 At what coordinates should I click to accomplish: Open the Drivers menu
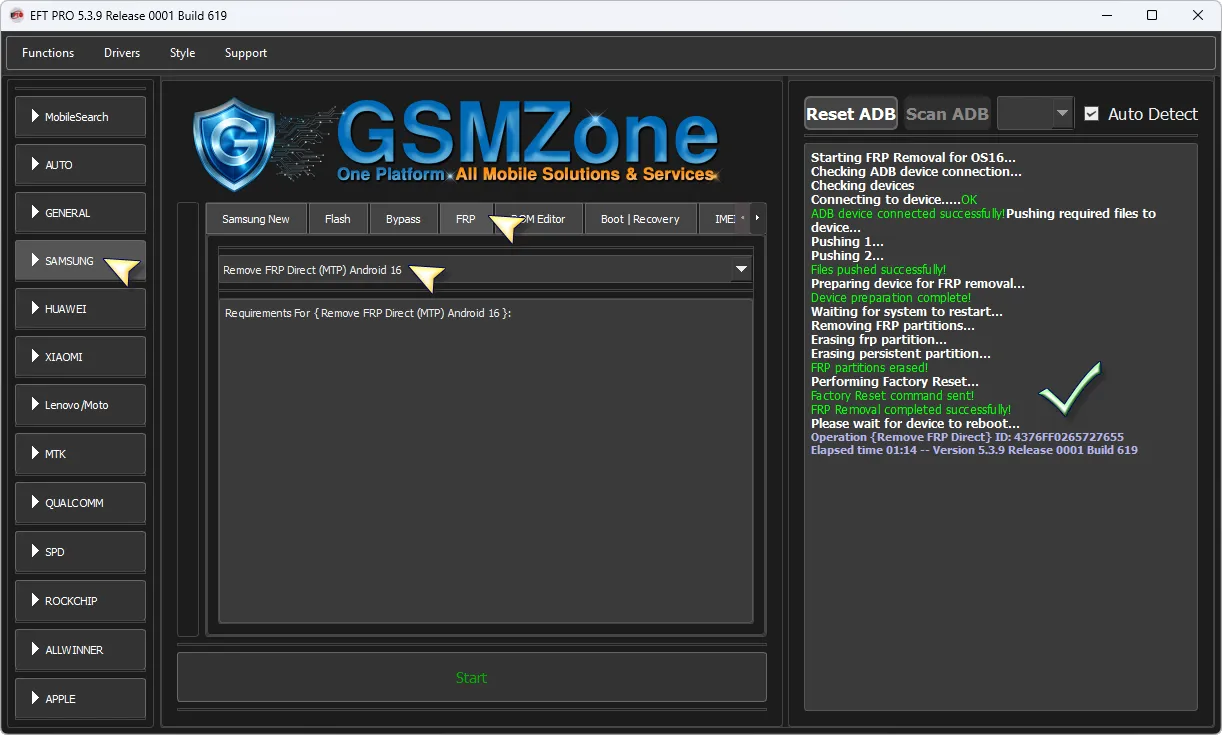tap(122, 53)
